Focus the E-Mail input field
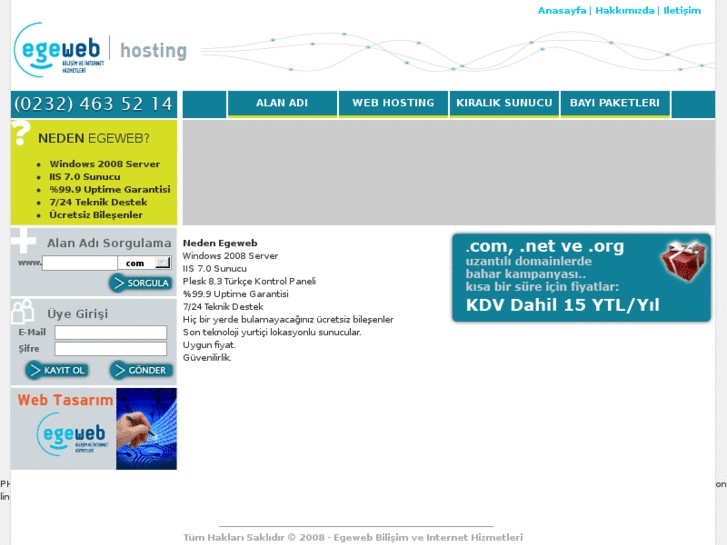This screenshot has height=545, width=727. coord(110,333)
